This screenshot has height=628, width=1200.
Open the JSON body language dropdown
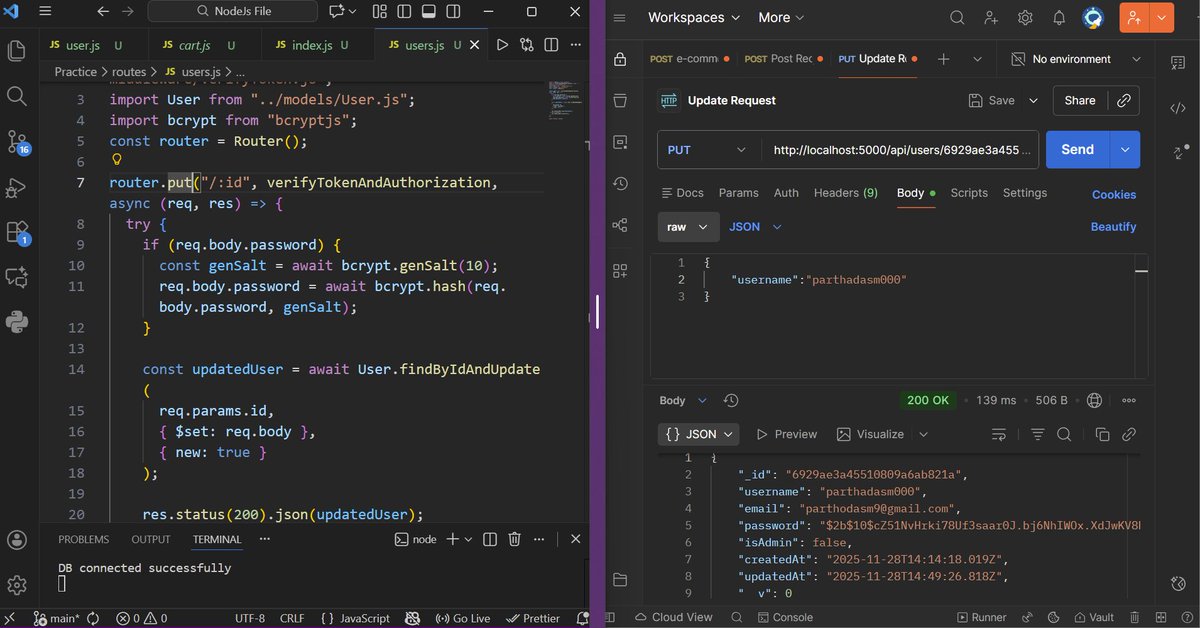[x=755, y=227]
